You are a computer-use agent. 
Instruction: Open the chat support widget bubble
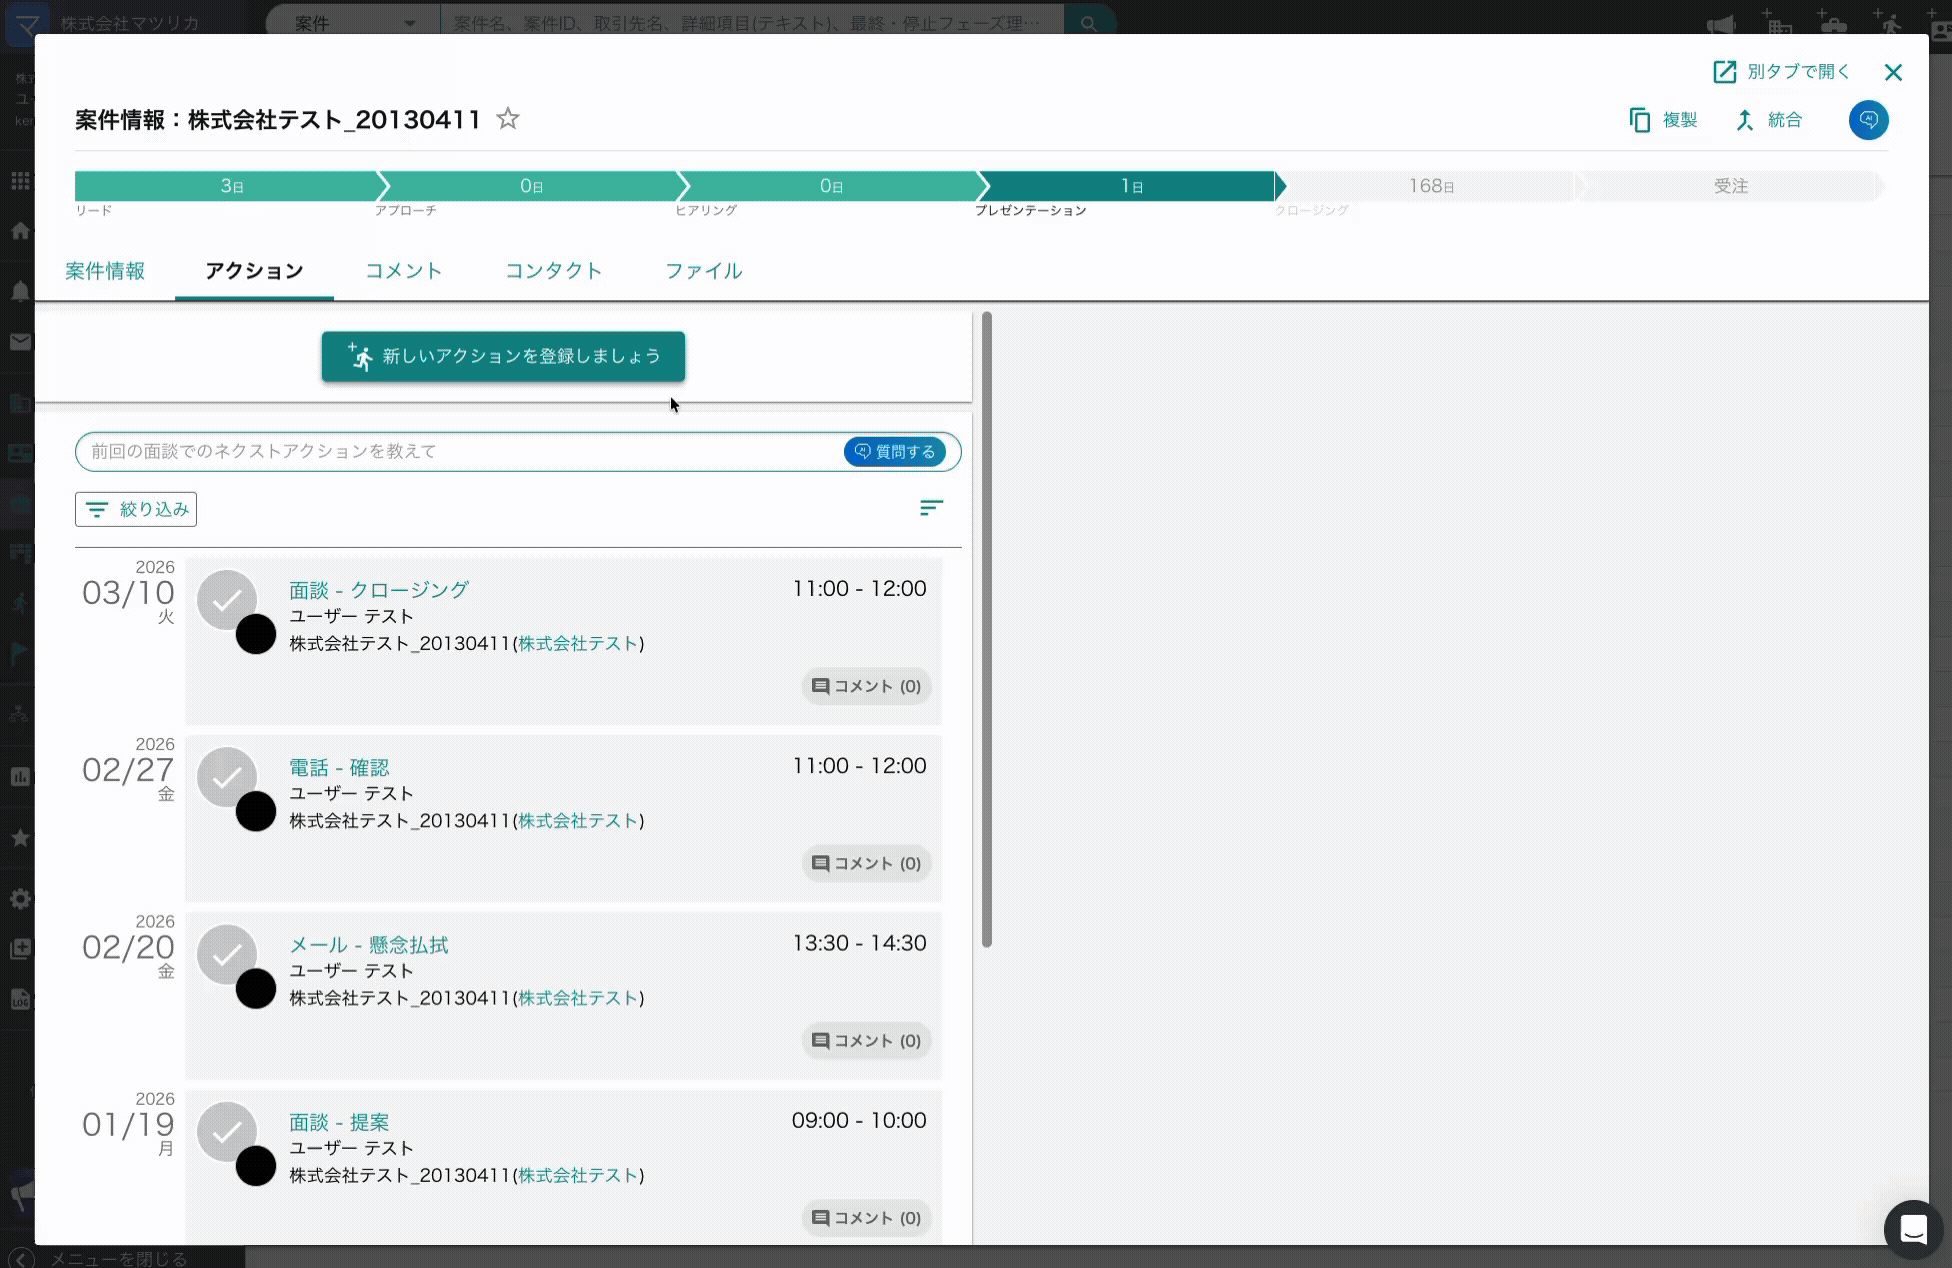click(x=1913, y=1229)
